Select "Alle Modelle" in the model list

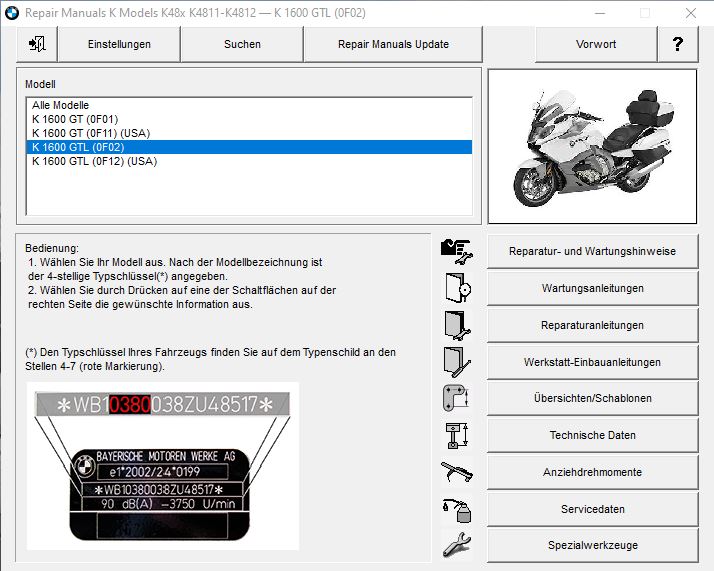pos(60,105)
